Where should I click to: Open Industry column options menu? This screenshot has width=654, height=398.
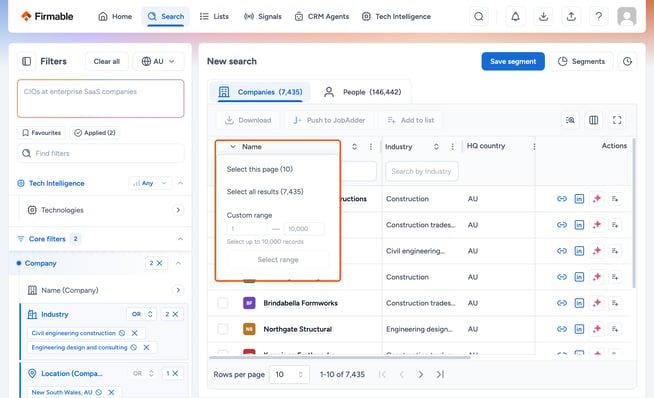click(x=453, y=146)
